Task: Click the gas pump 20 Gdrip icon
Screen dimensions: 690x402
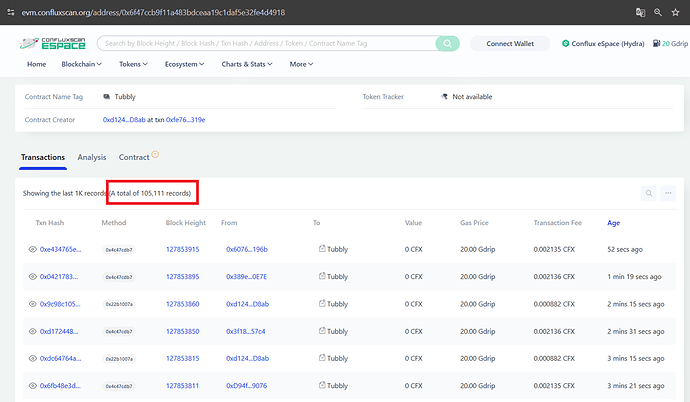Action: 656,43
